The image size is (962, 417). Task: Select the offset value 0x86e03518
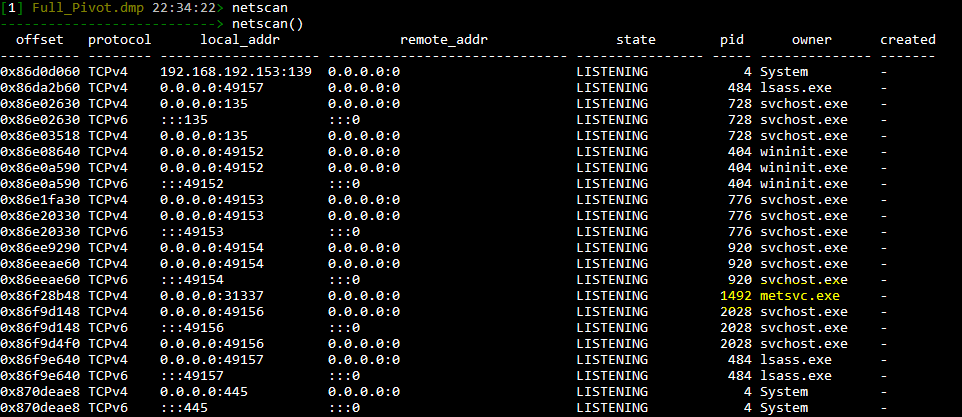(x=39, y=136)
